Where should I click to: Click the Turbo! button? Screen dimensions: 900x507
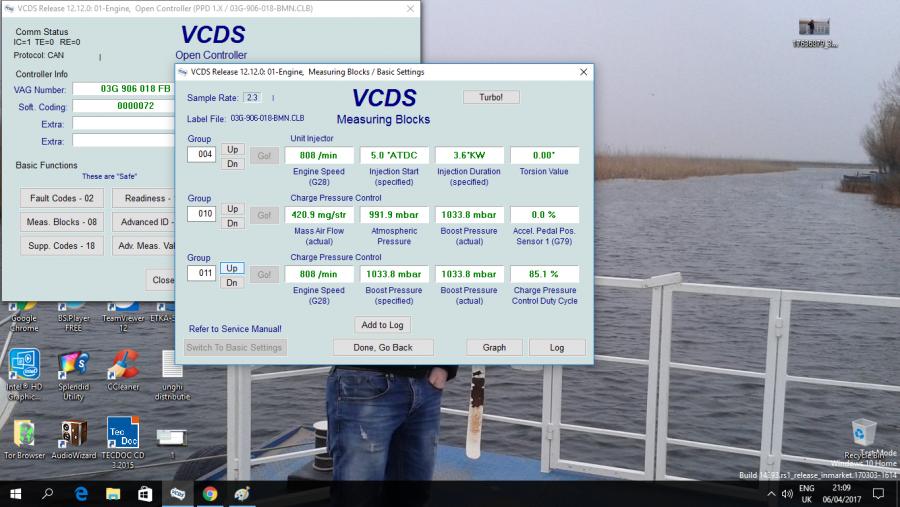[491, 97]
